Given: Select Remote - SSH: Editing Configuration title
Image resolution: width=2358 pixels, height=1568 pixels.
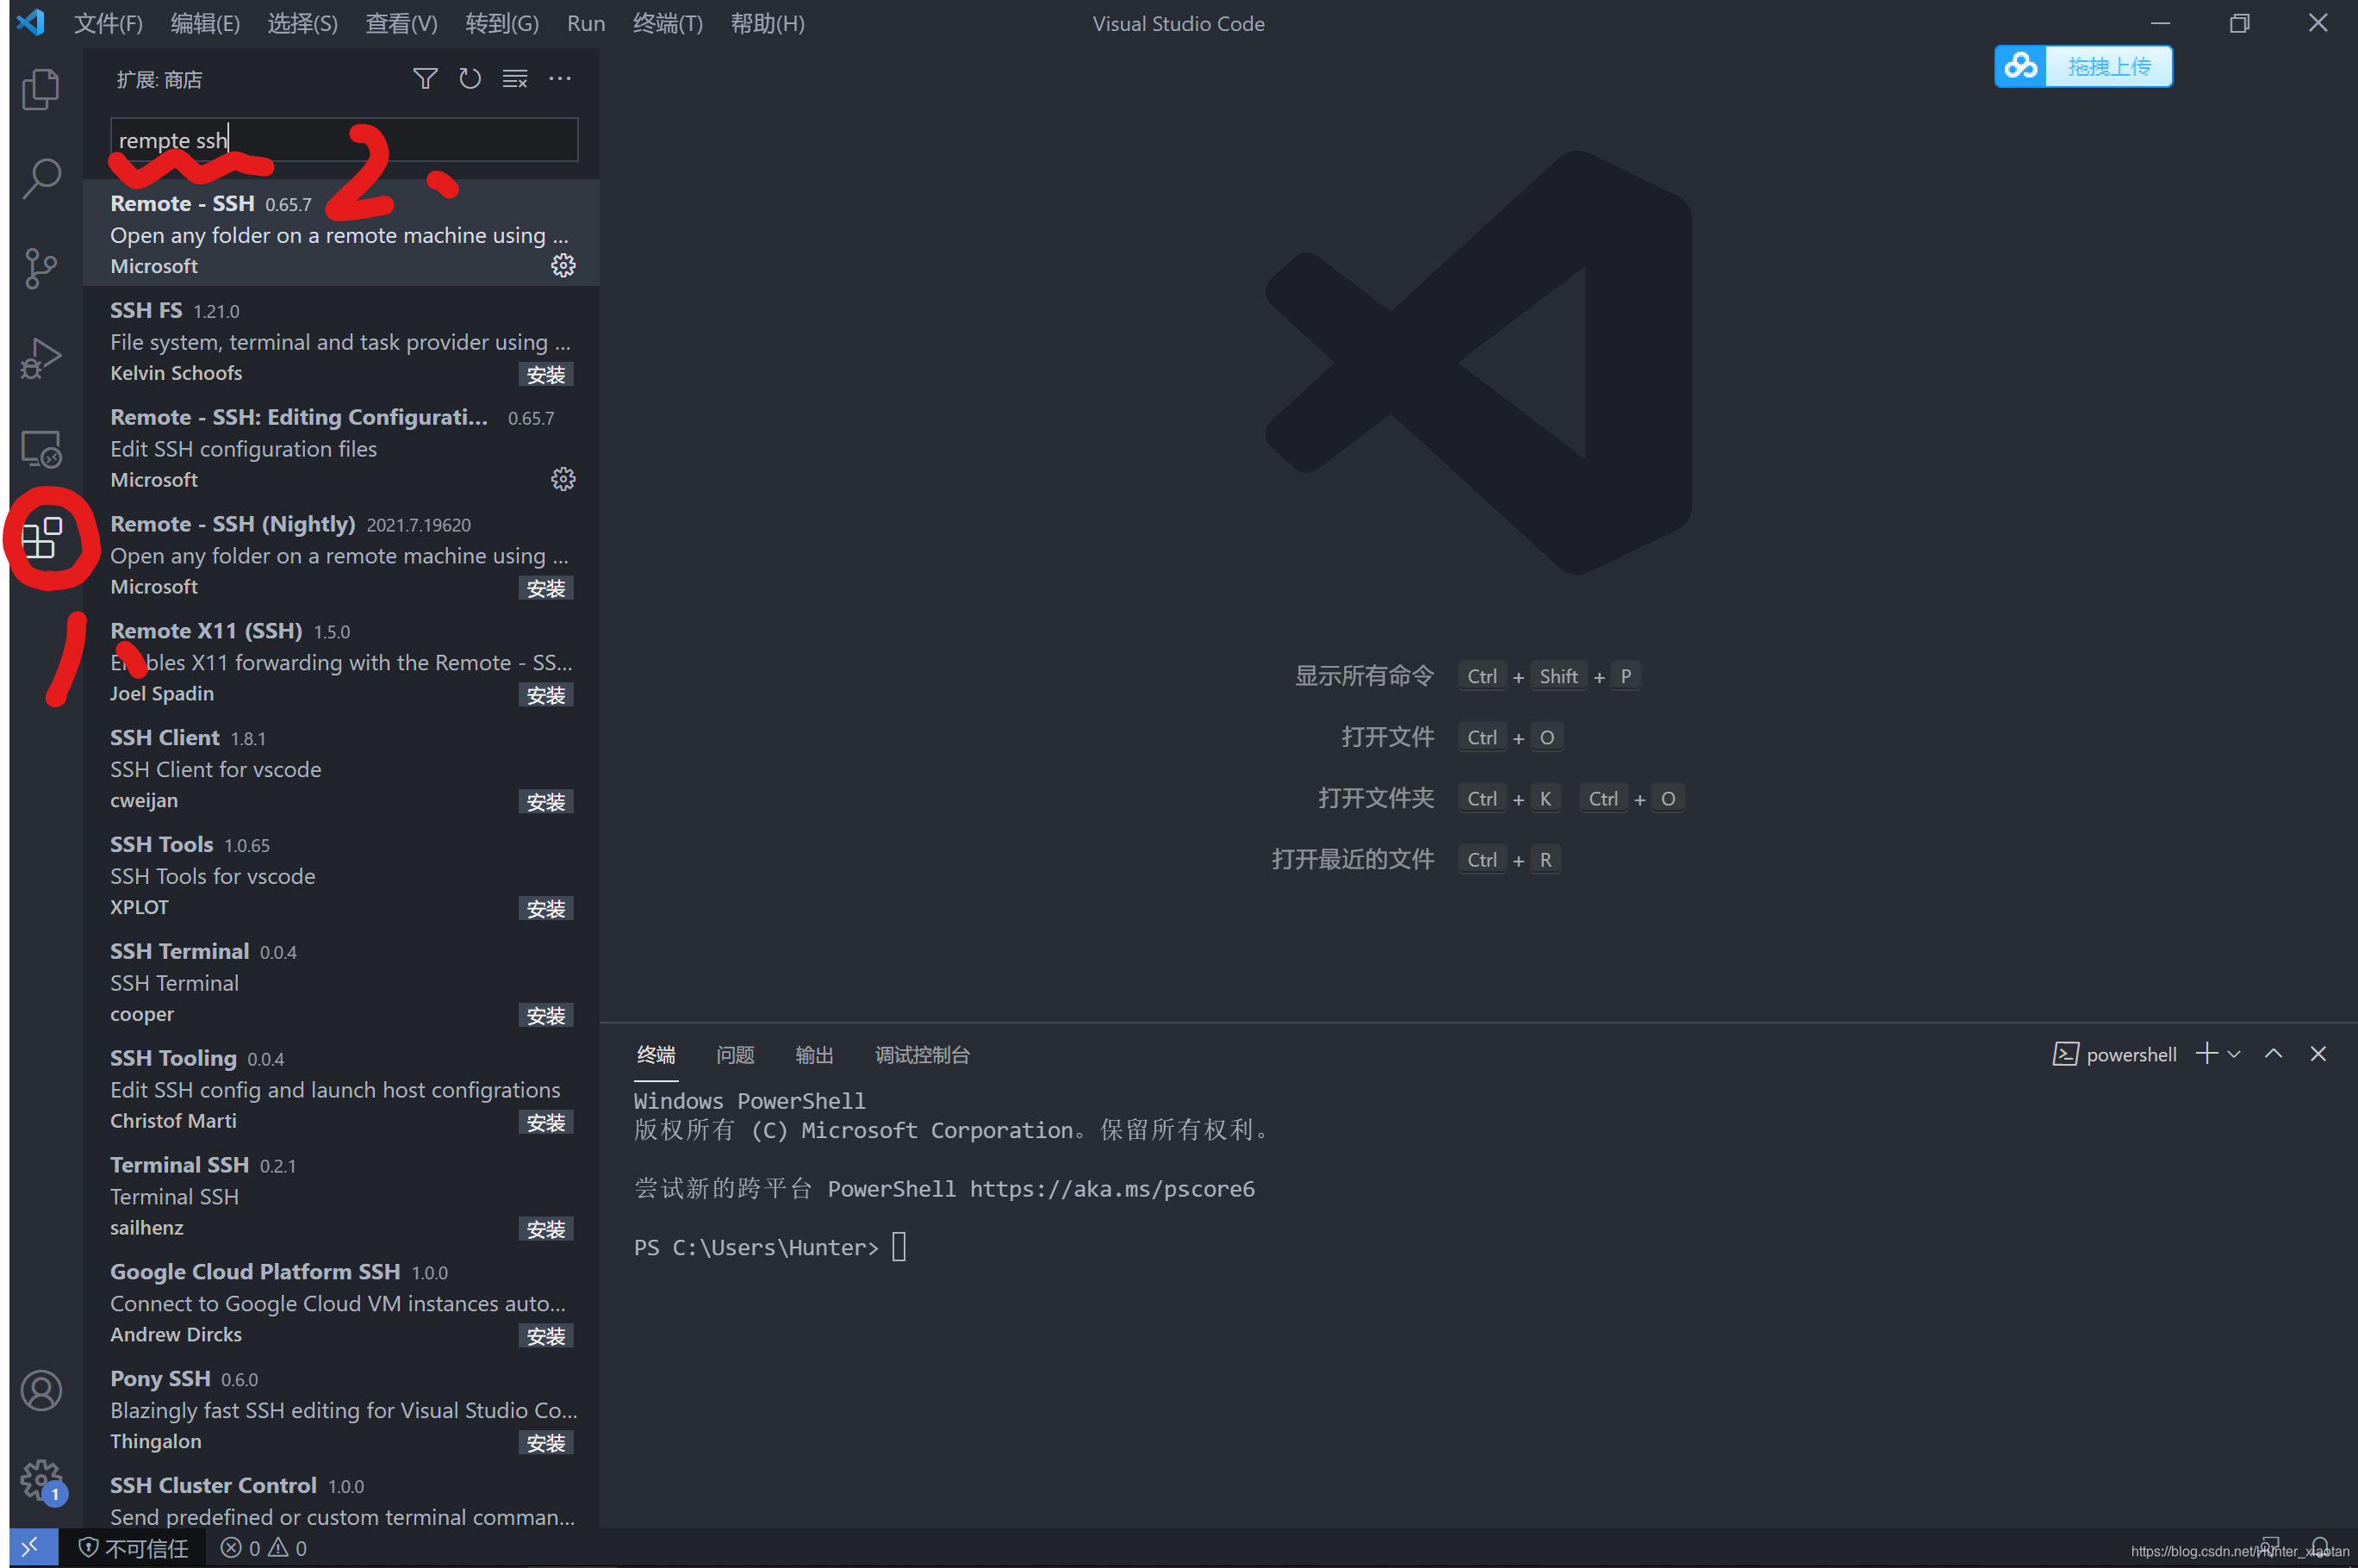Looking at the screenshot, I should [299, 417].
